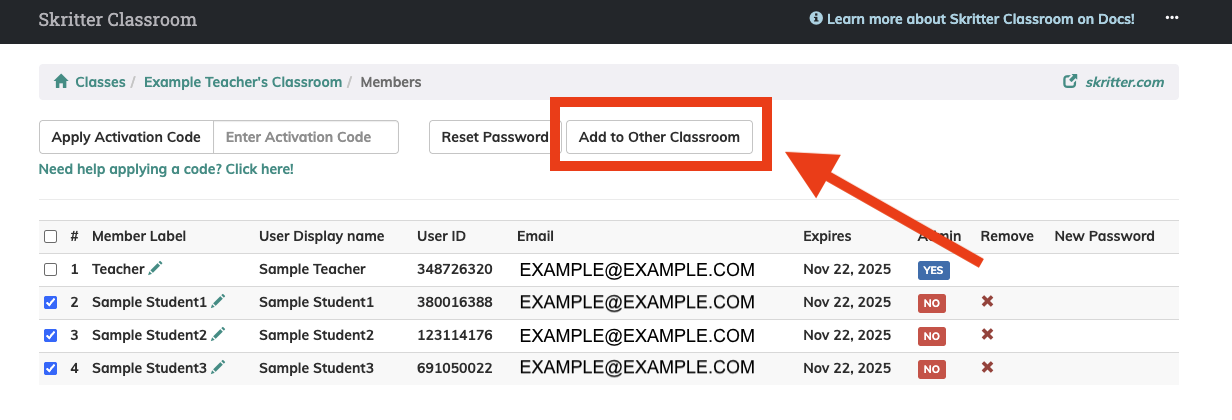Click the Remove column header
Image resolution: width=1232 pixels, height=420 pixels.
pyautogui.click(x=1007, y=237)
